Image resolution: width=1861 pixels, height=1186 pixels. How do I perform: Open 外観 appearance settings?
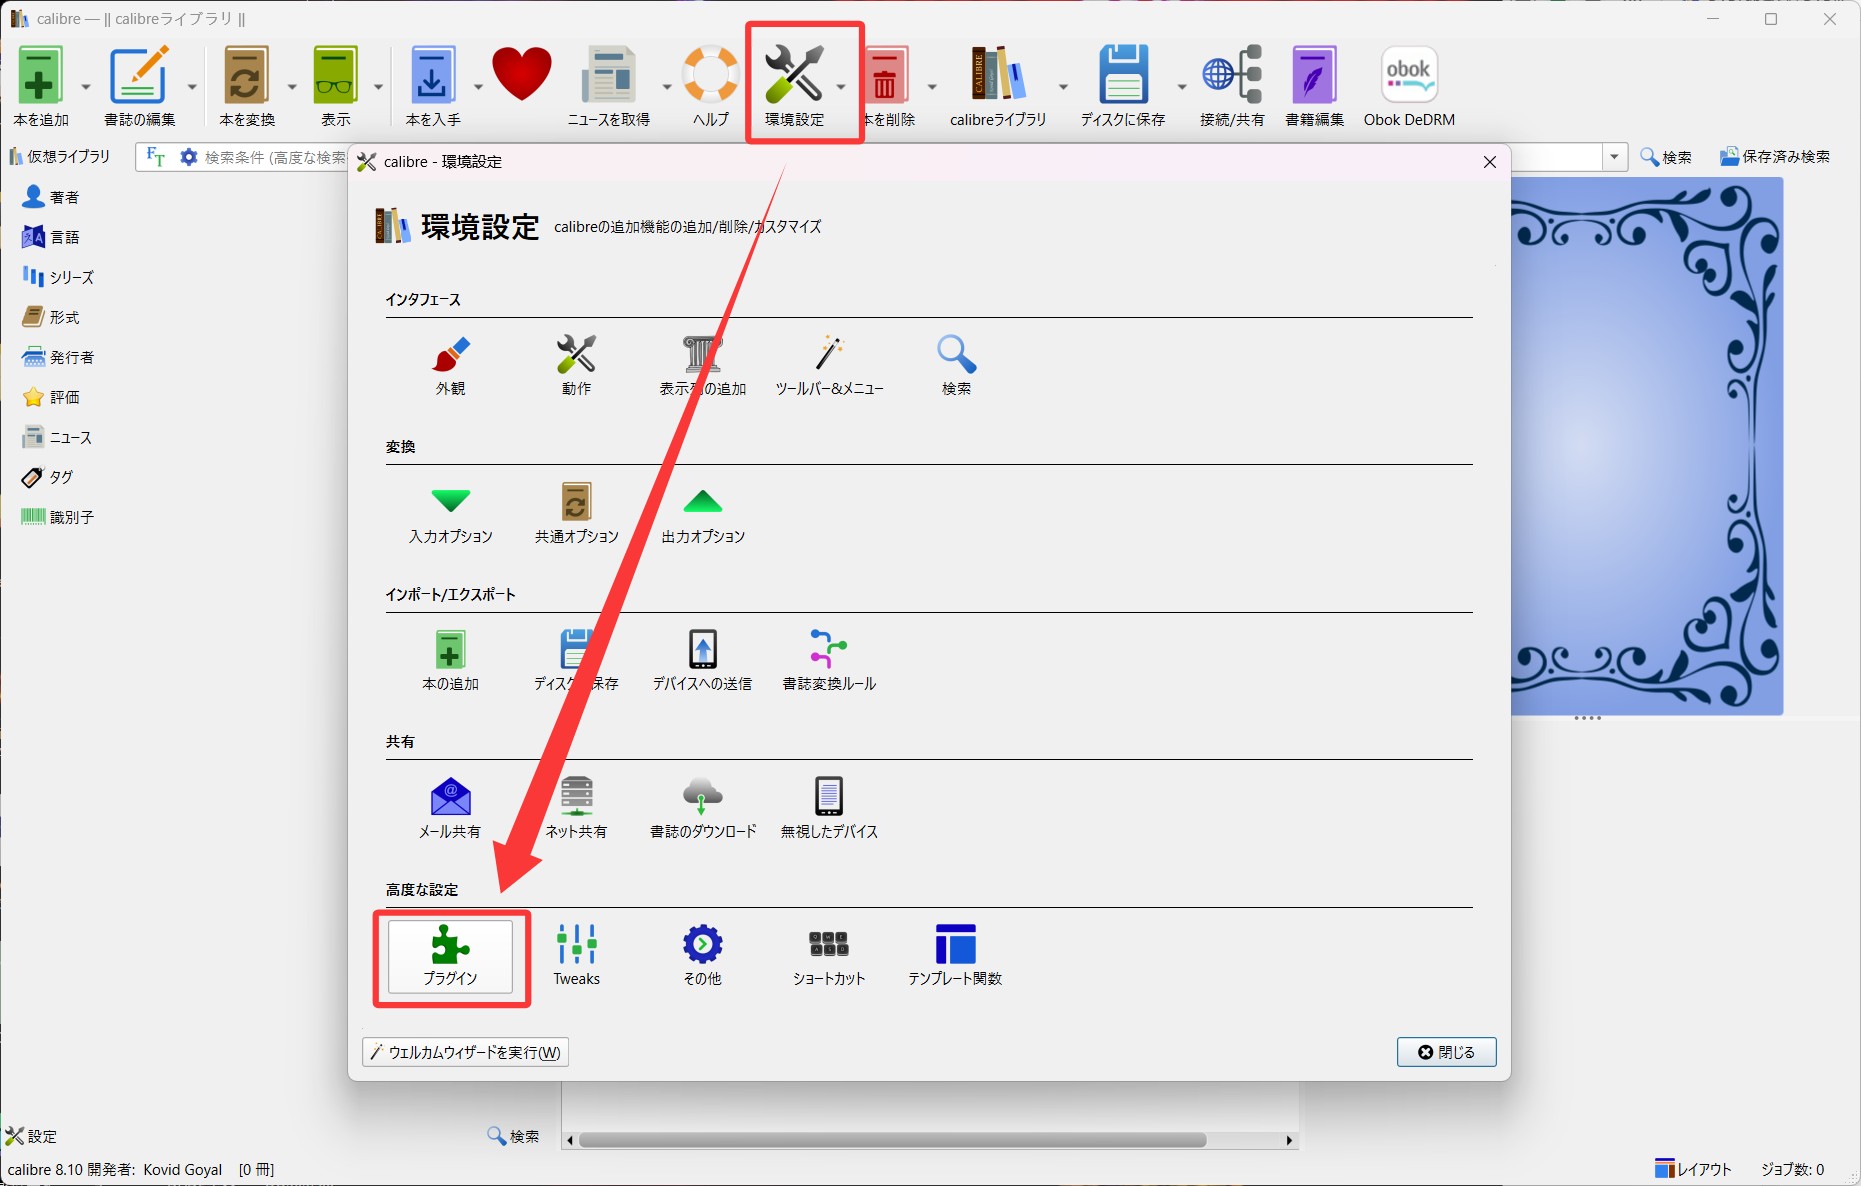pyautogui.click(x=450, y=366)
